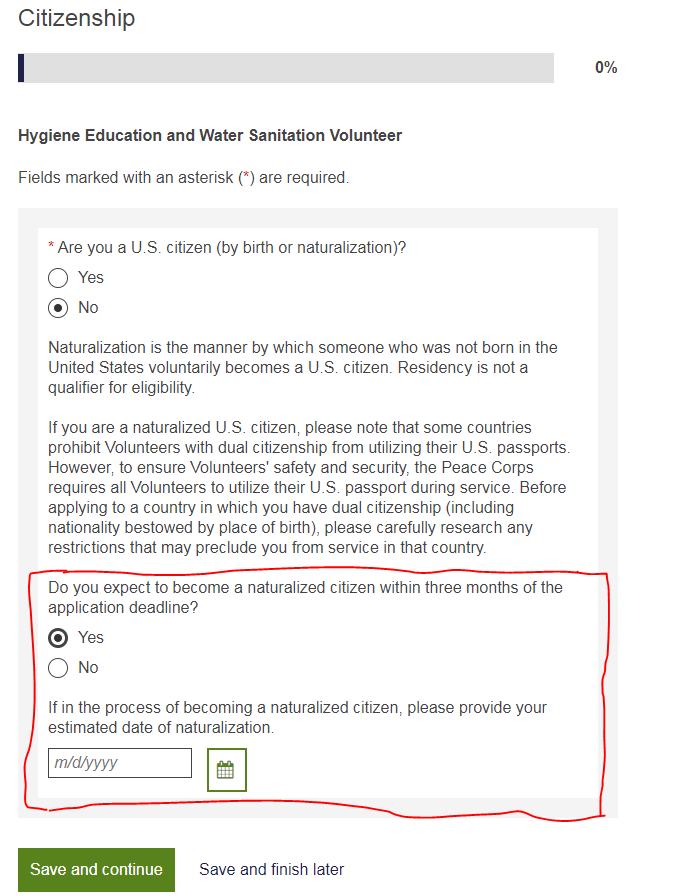700x896 pixels.
Task: Click the 'estimated date of naturalization' instruction text
Action: pos(297,717)
